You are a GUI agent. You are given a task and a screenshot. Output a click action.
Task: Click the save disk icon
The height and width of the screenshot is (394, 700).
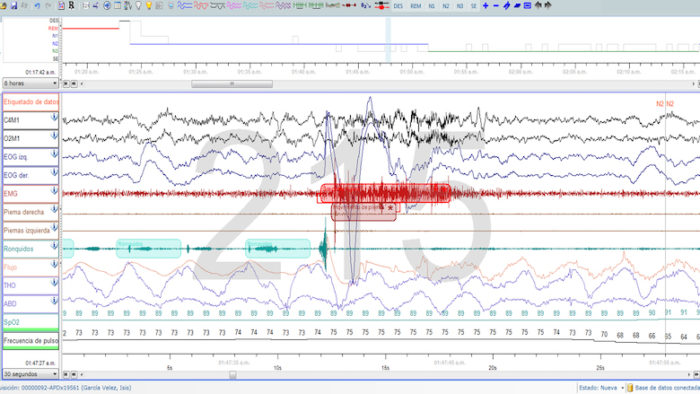[x=14, y=5]
